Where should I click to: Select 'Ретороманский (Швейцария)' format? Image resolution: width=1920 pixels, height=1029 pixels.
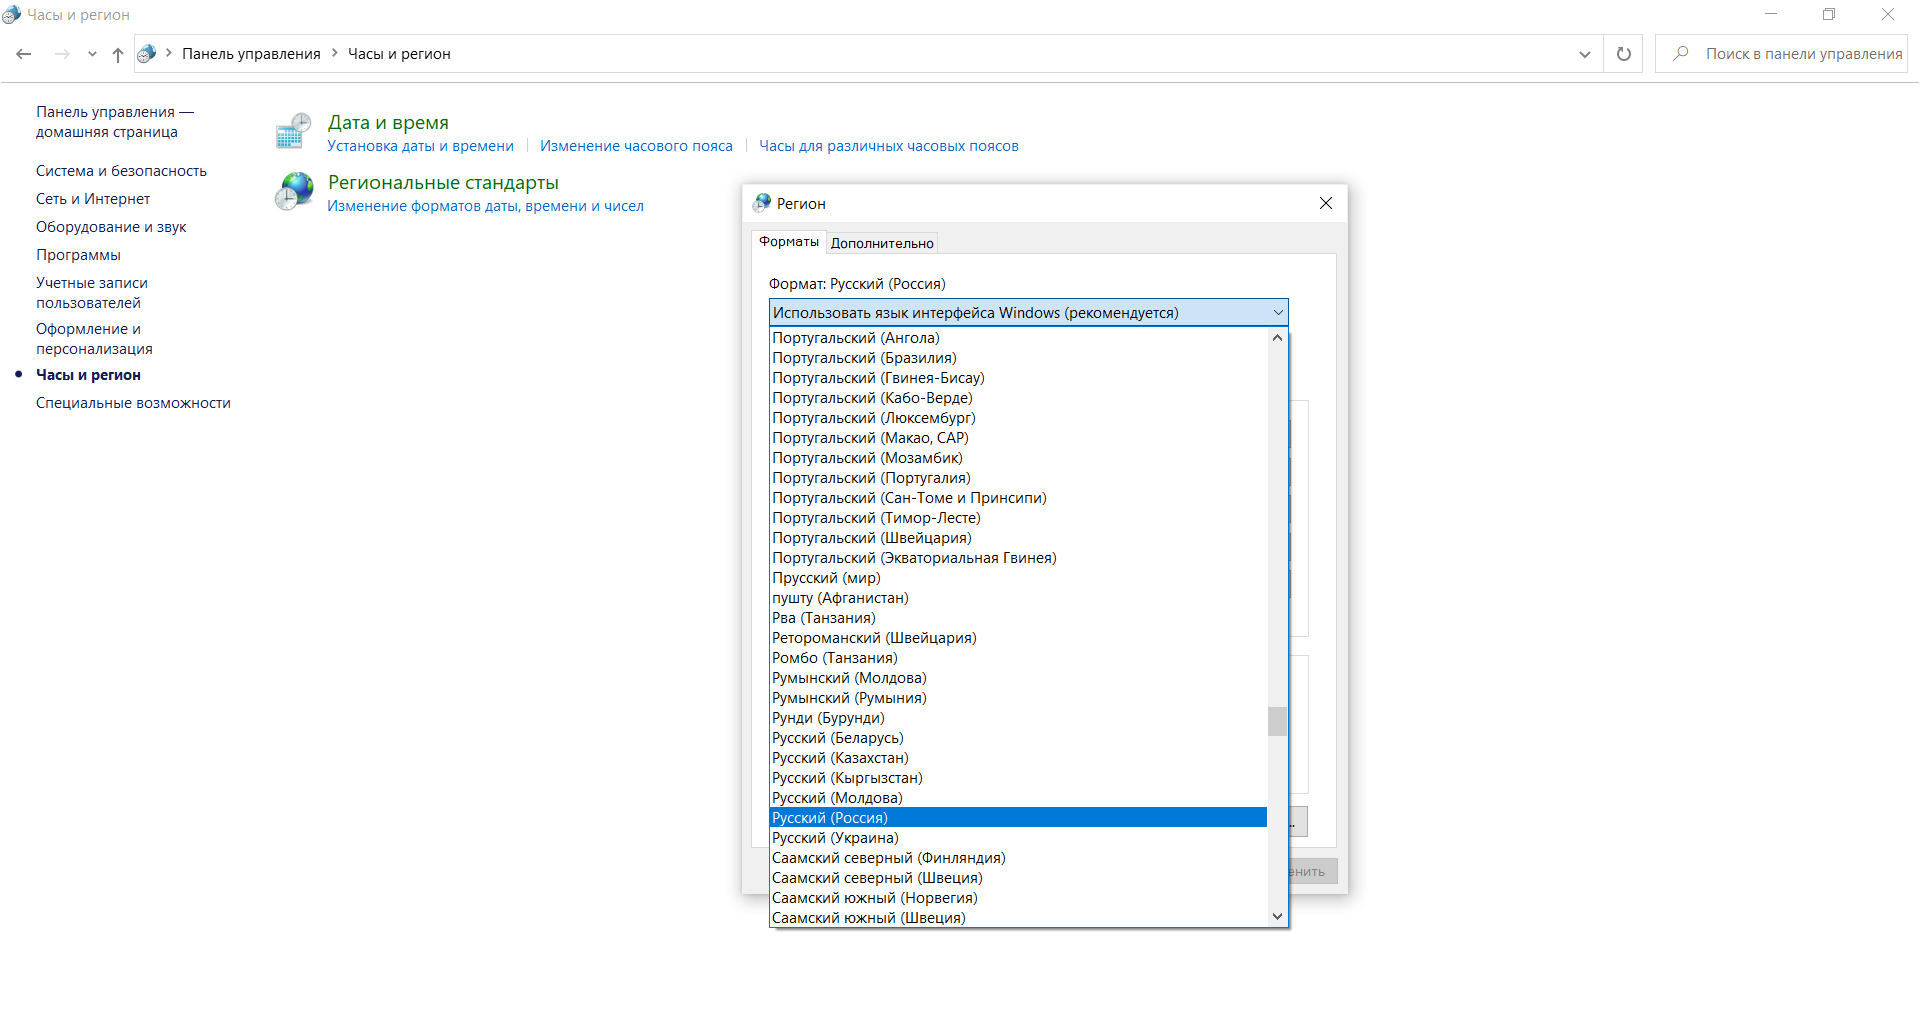click(1018, 638)
